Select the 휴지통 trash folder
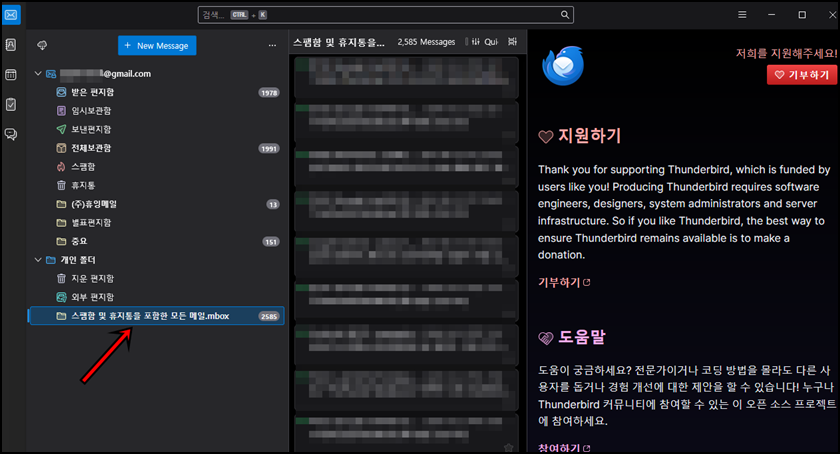840x454 pixels. [156, 185]
